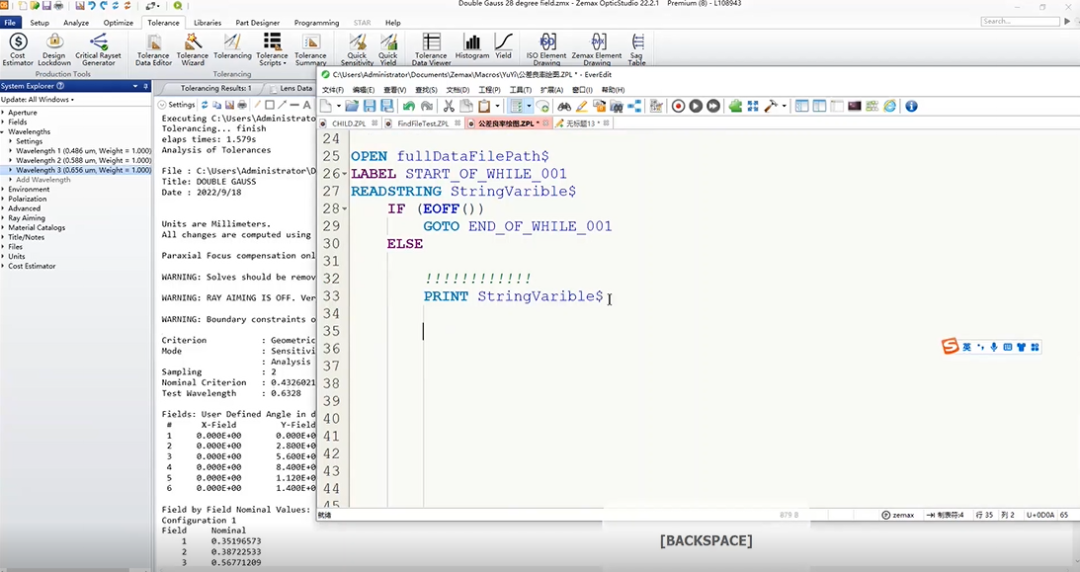Launch the Tolerance Wizard
Viewport: 1080px width, 572px height.
(193, 50)
